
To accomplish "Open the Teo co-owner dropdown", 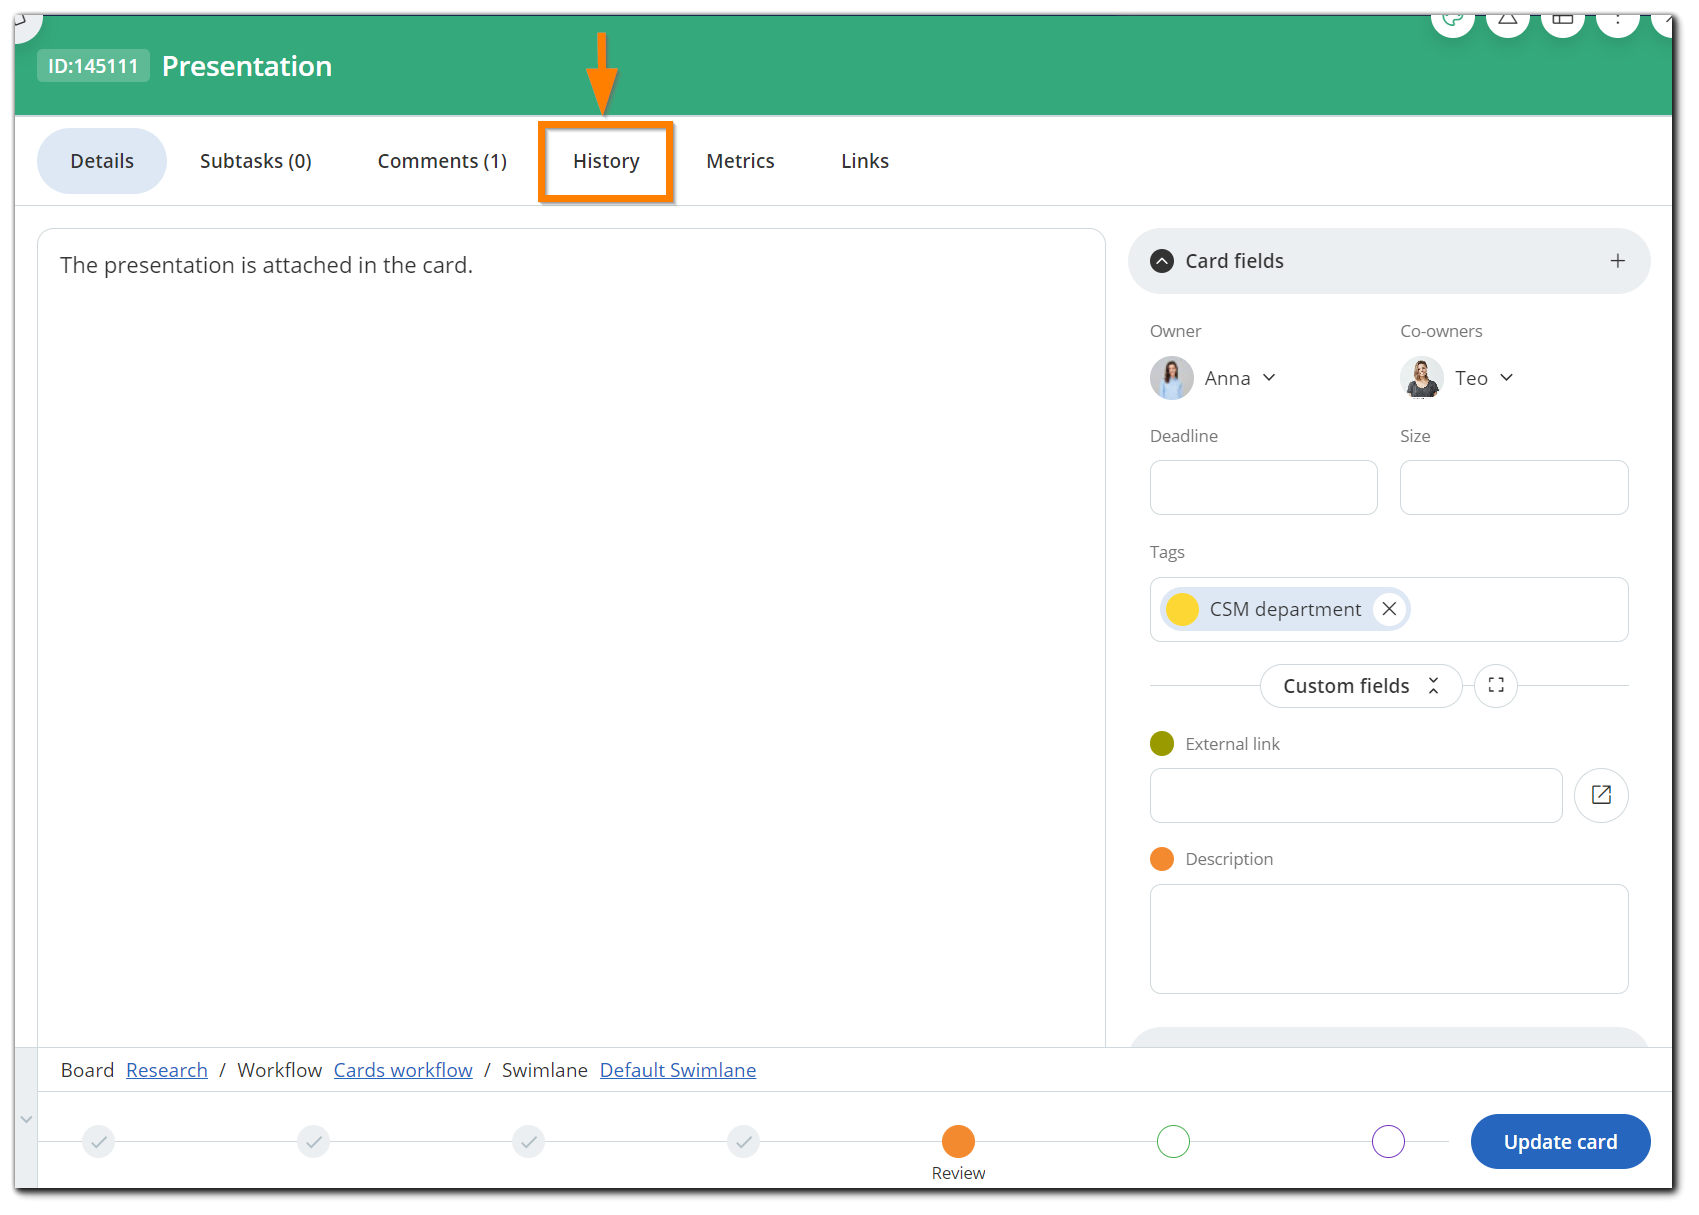I will [x=1506, y=378].
